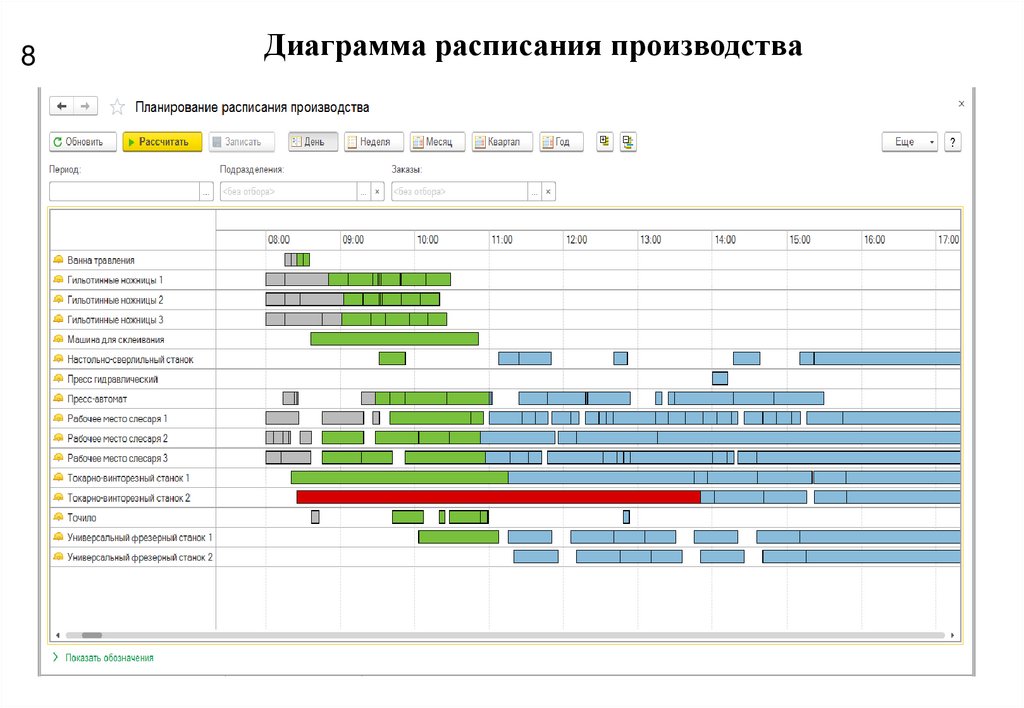Select the Рабочее место слесаря 1 icon
Screen dimensions: 1024x708
tap(58, 418)
